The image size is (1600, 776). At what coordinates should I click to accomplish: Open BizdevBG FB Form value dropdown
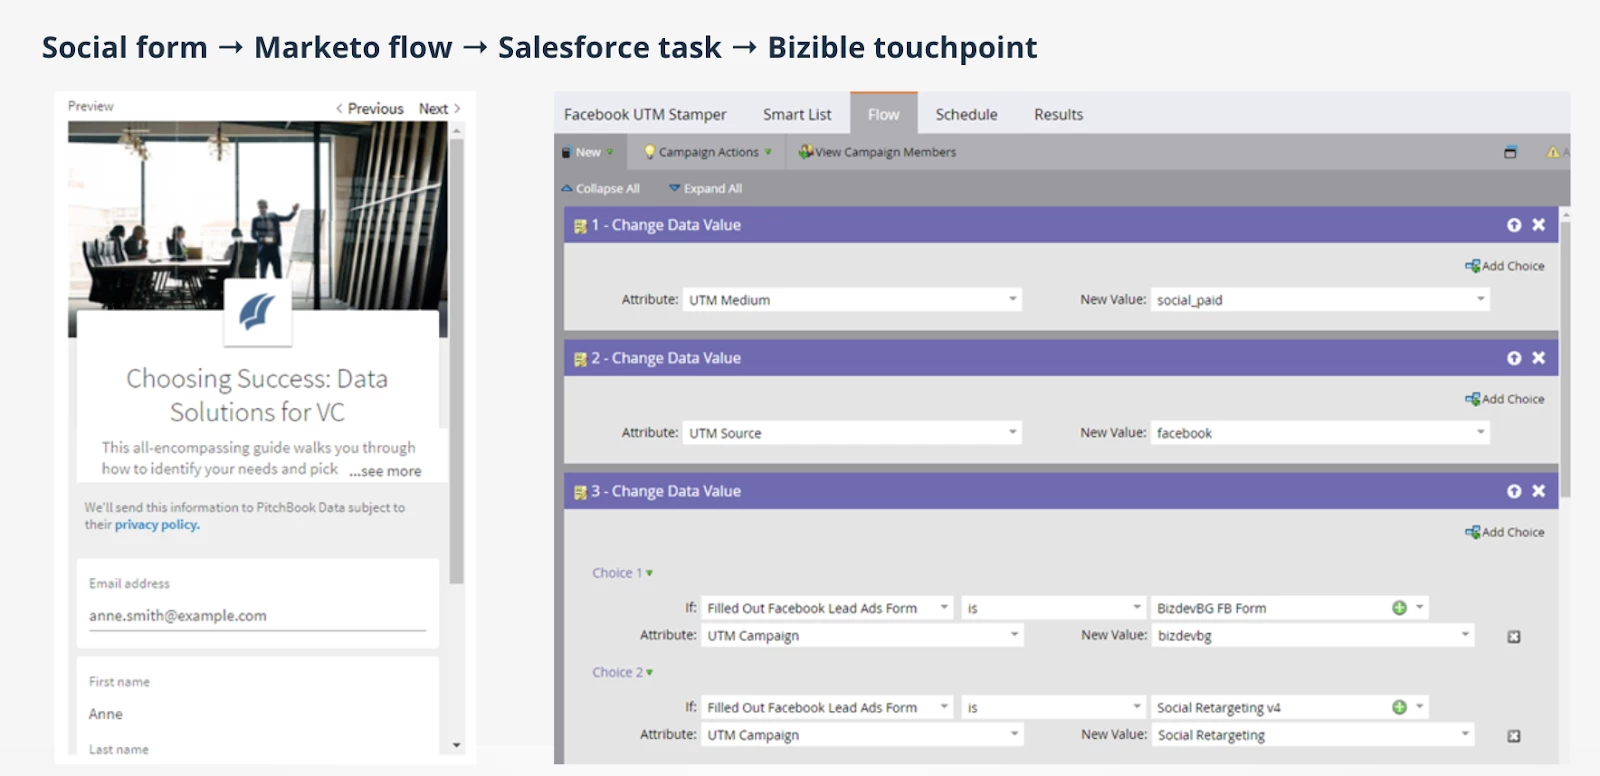pos(1419,608)
